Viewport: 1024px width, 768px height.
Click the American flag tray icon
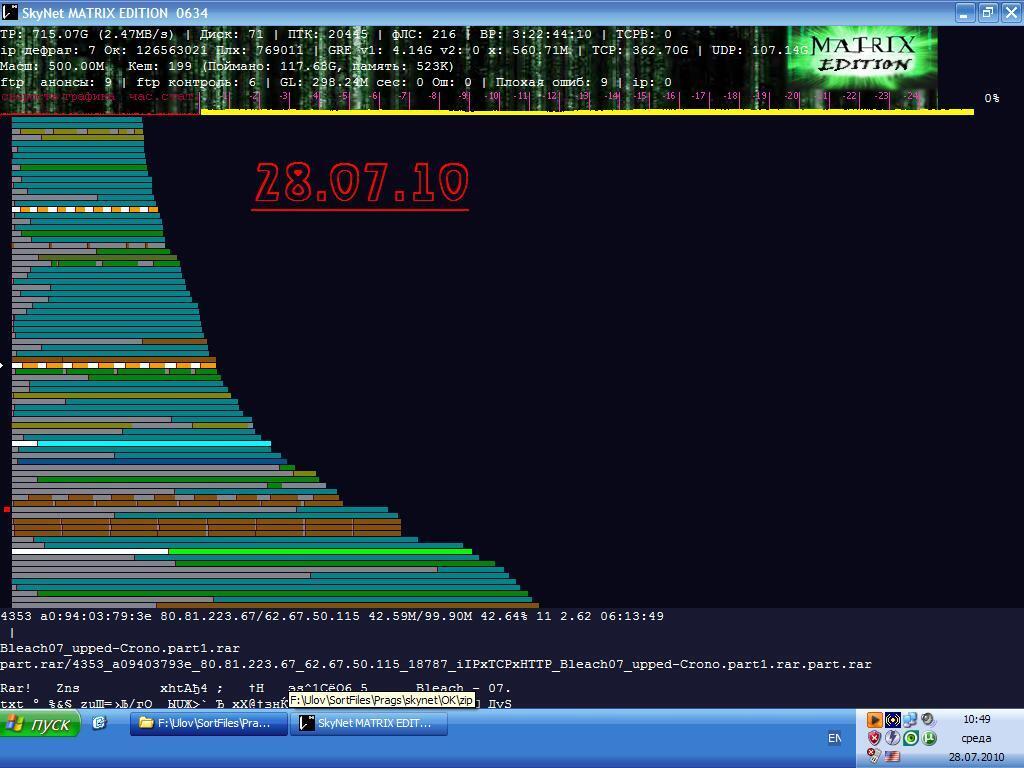pyautogui.click(x=892, y=757)
